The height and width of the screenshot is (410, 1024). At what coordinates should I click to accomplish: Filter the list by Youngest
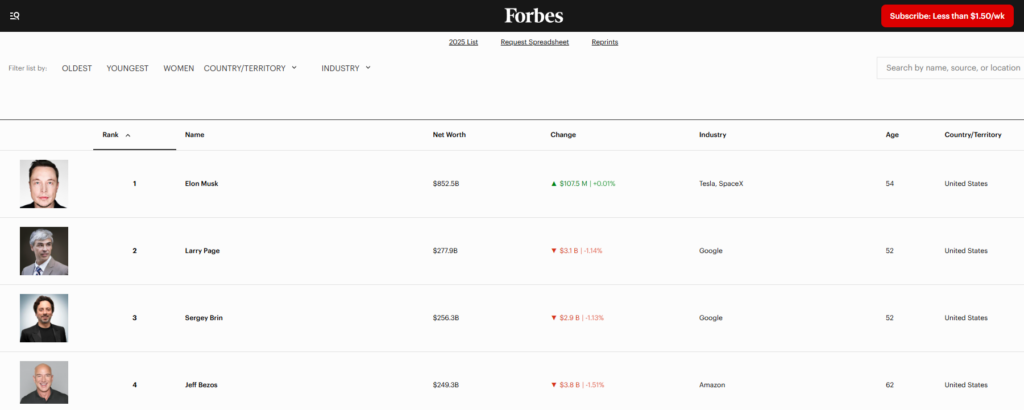(x=128, y=68)
